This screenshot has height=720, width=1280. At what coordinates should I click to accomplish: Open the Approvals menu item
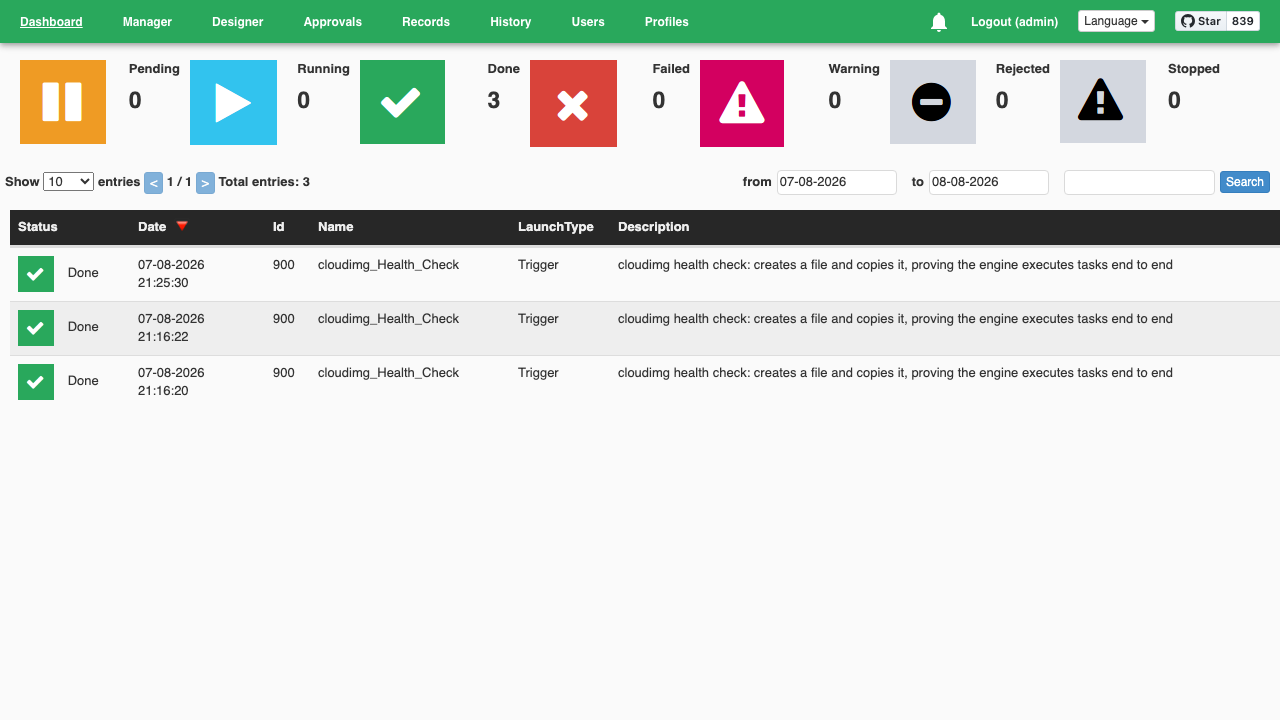[333, 22]
